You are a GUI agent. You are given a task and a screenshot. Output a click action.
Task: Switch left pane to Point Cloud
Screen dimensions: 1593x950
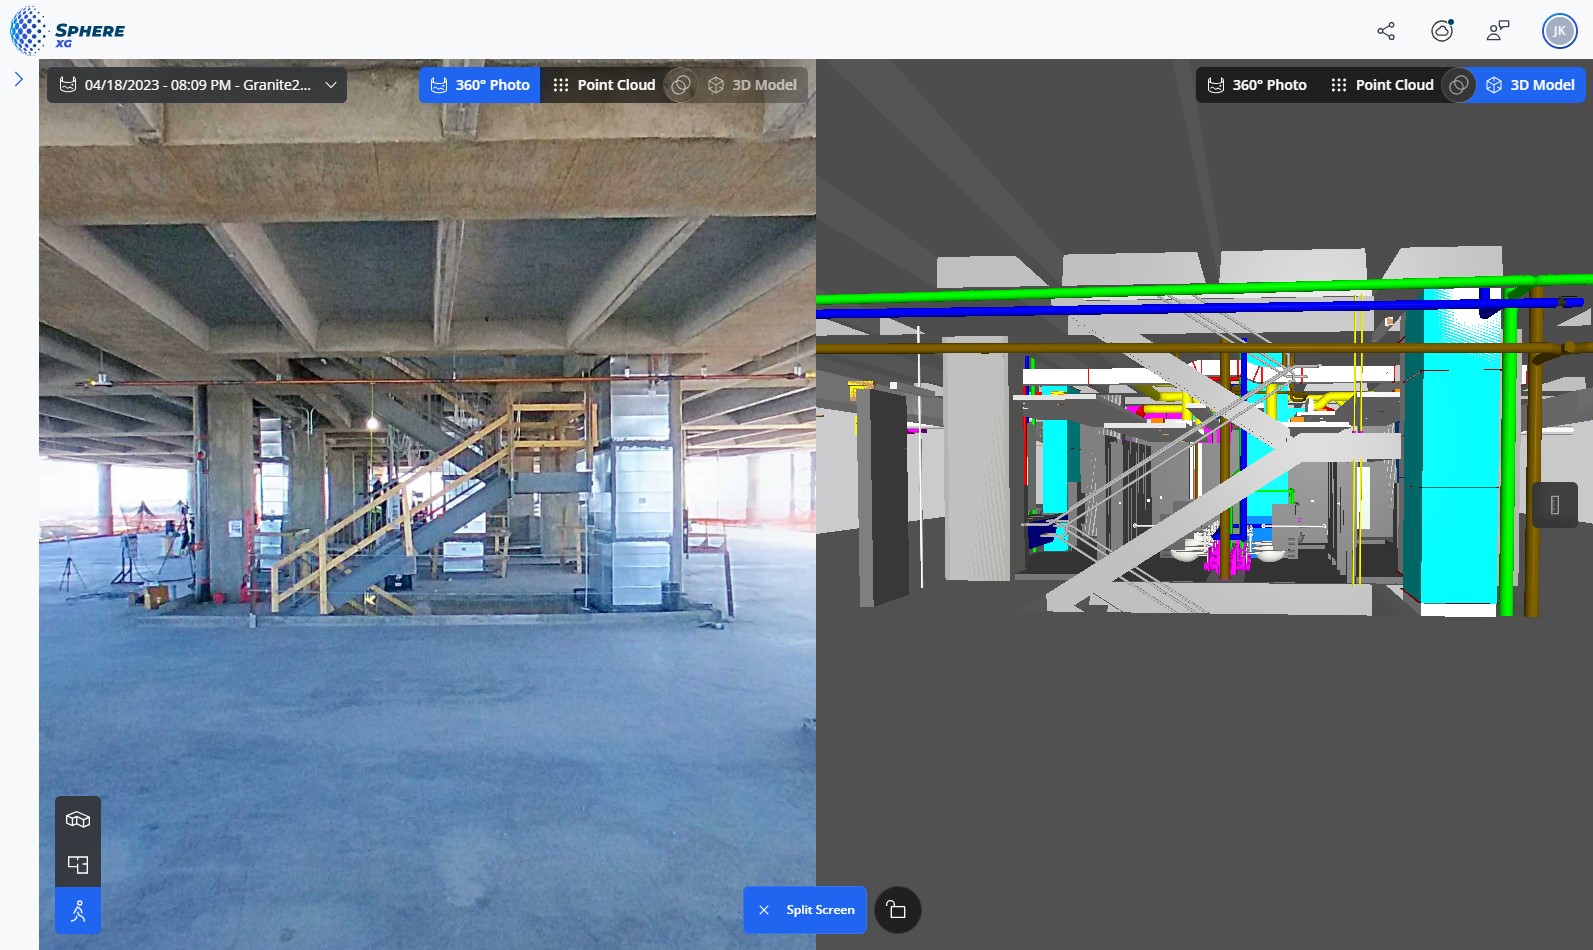coord(604,85)
